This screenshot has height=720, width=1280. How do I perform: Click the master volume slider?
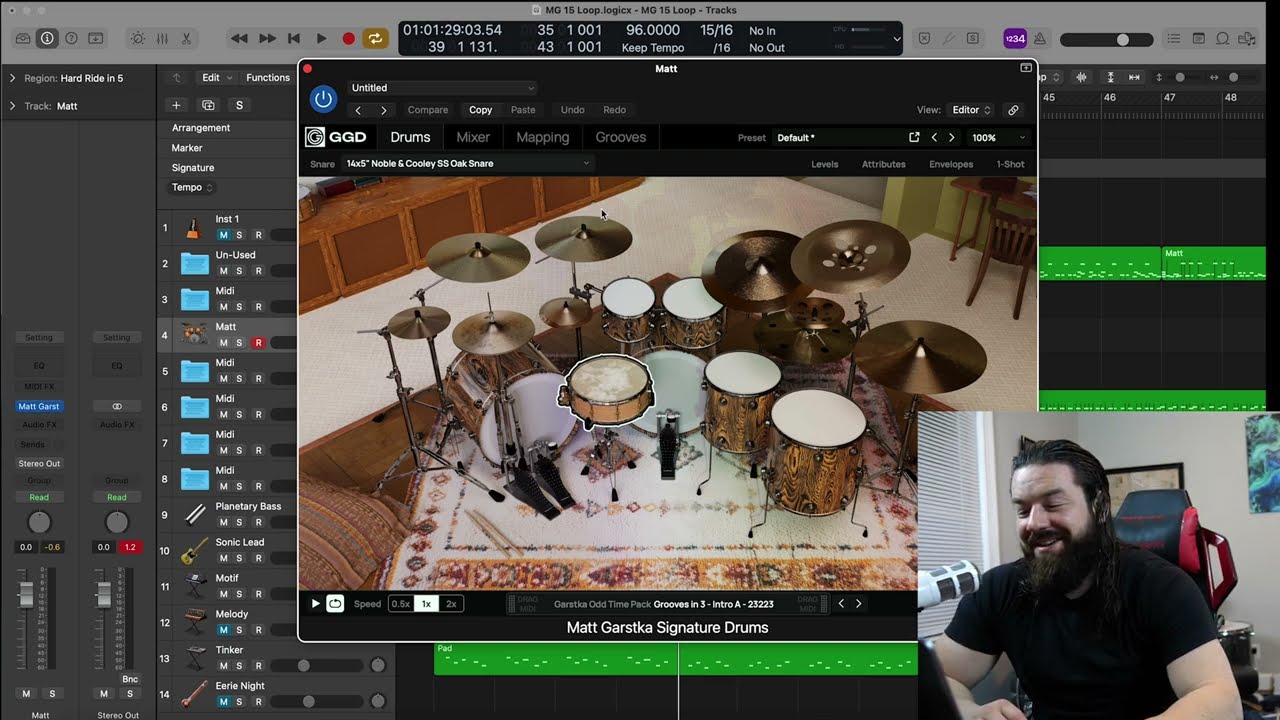[1107, 39]
